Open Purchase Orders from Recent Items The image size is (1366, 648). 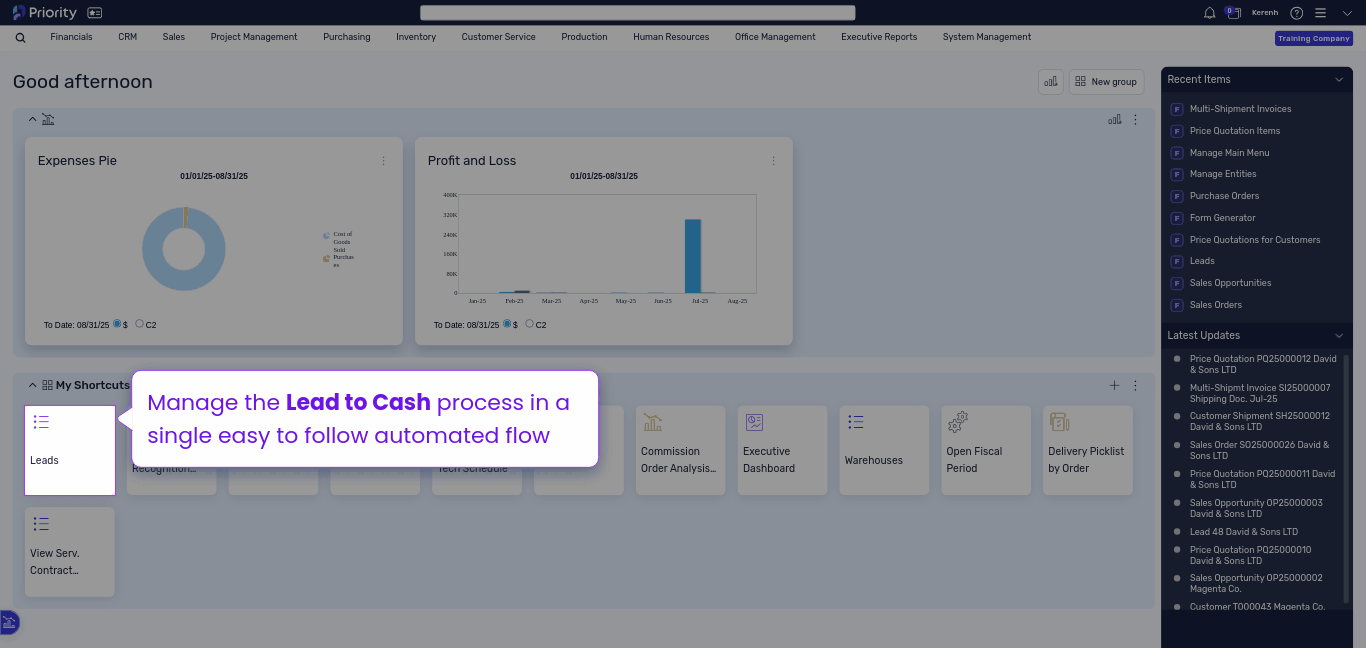[1224, 196]
